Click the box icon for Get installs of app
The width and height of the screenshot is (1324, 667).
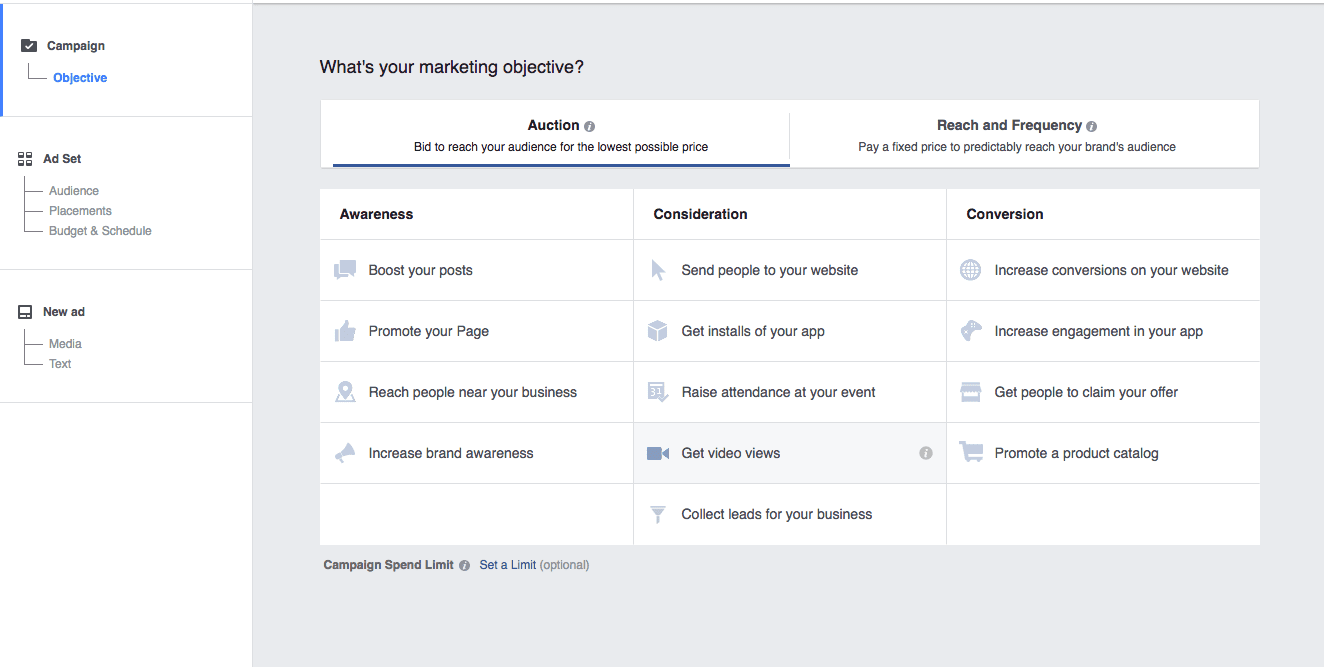[657, 331]
